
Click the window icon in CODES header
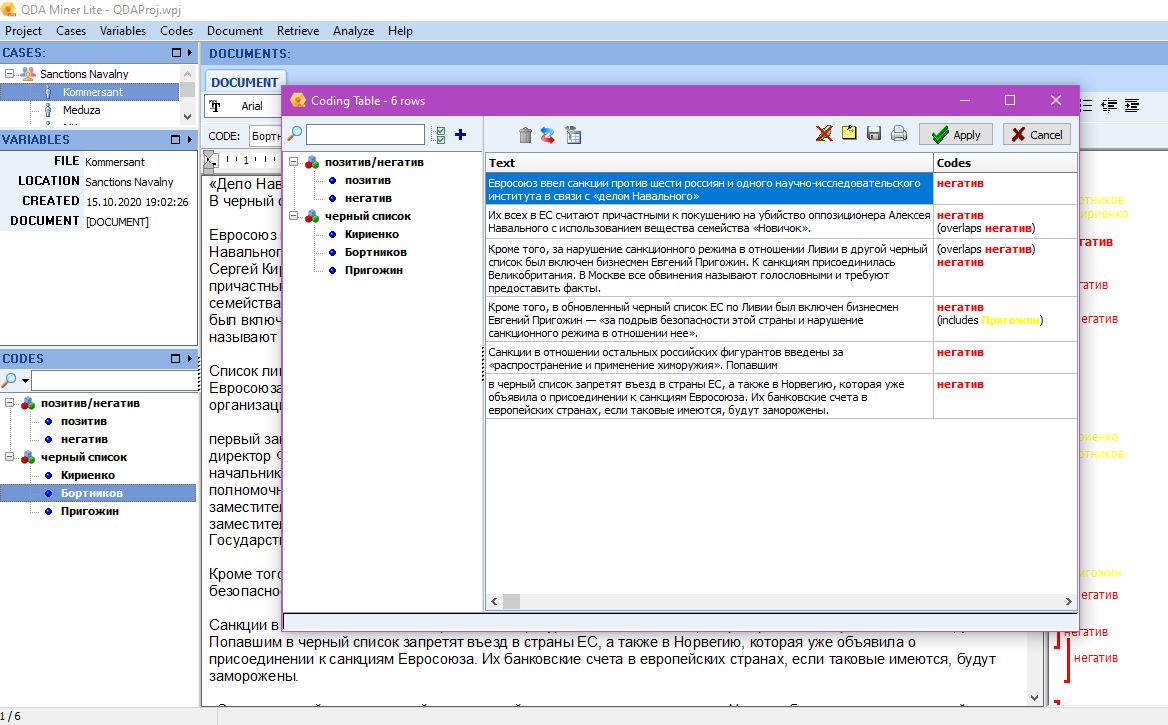click(x=176, y=358)
